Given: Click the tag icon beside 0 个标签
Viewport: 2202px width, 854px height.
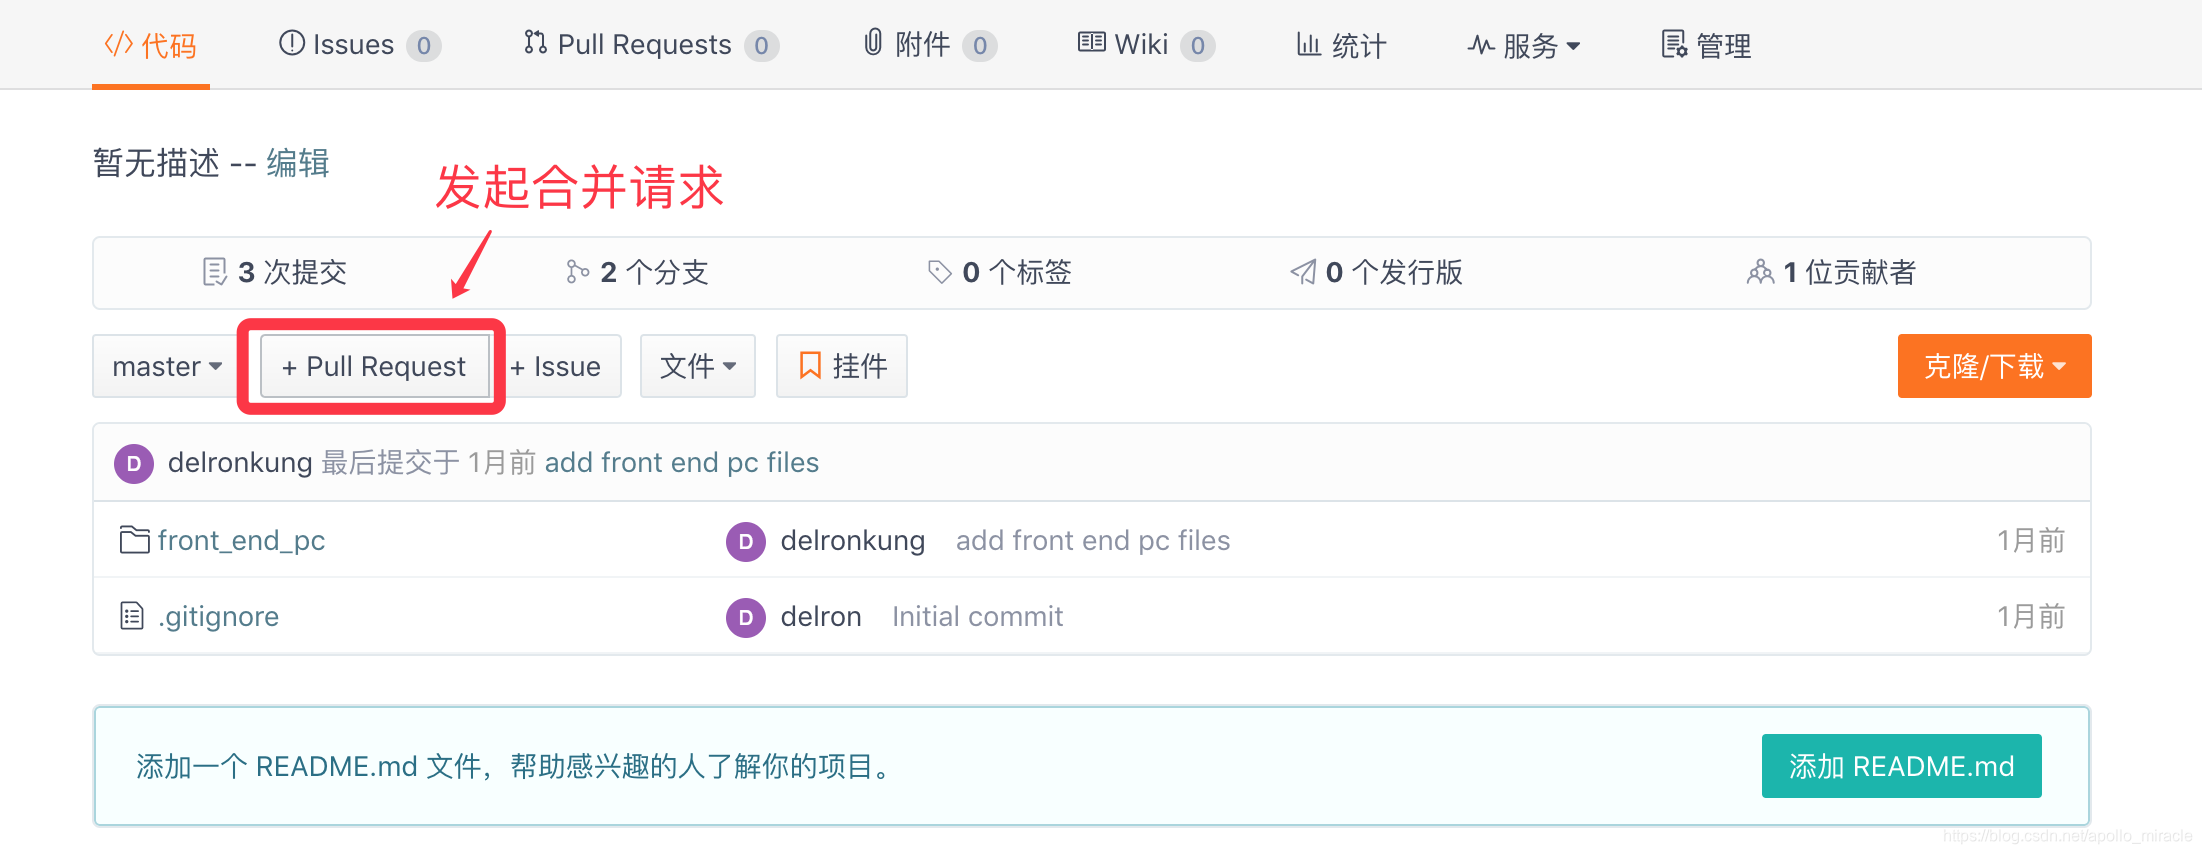Looking at the screenshot, I should [939, 272].
